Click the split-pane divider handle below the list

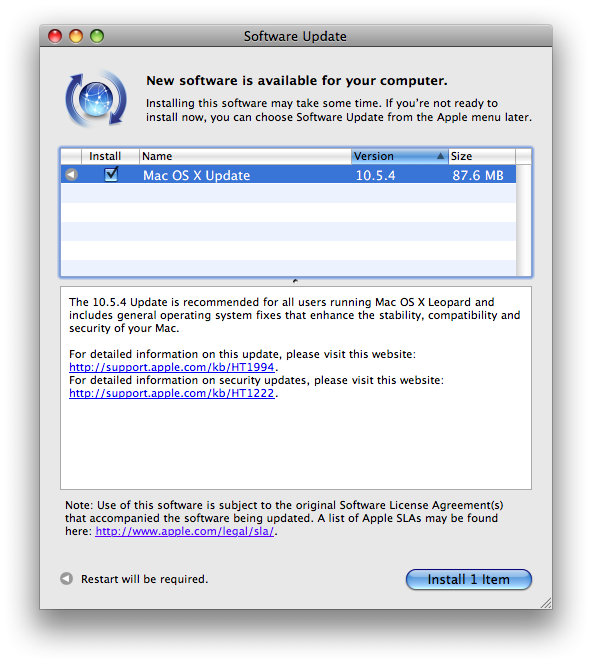point(295,281)
